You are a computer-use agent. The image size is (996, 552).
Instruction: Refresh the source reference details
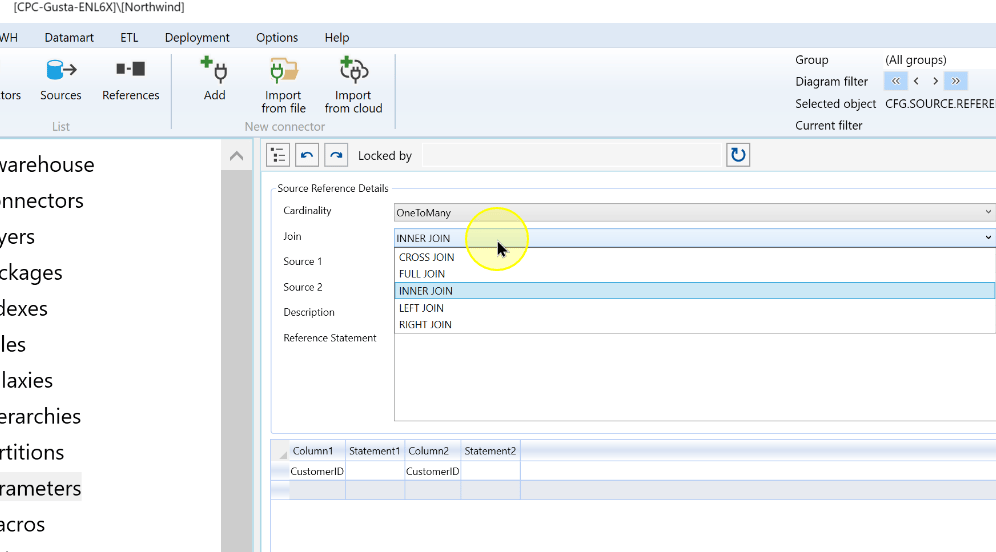[x=737, y=155]
